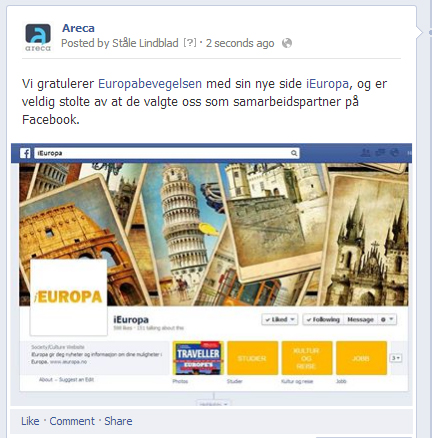Open the Traveller photos thumbnail
Viewport: 432px width, 438px height.
tap(198, 358)
